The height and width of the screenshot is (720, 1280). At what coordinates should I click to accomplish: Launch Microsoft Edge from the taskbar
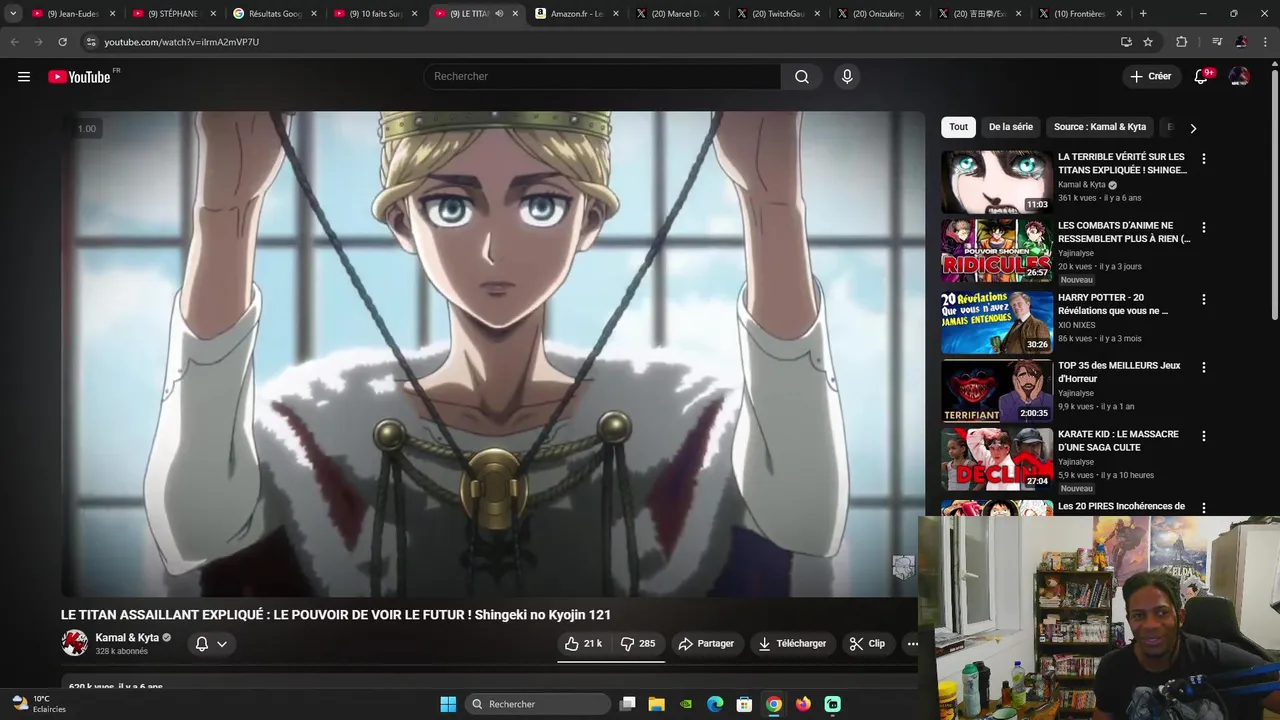(715, 704)
